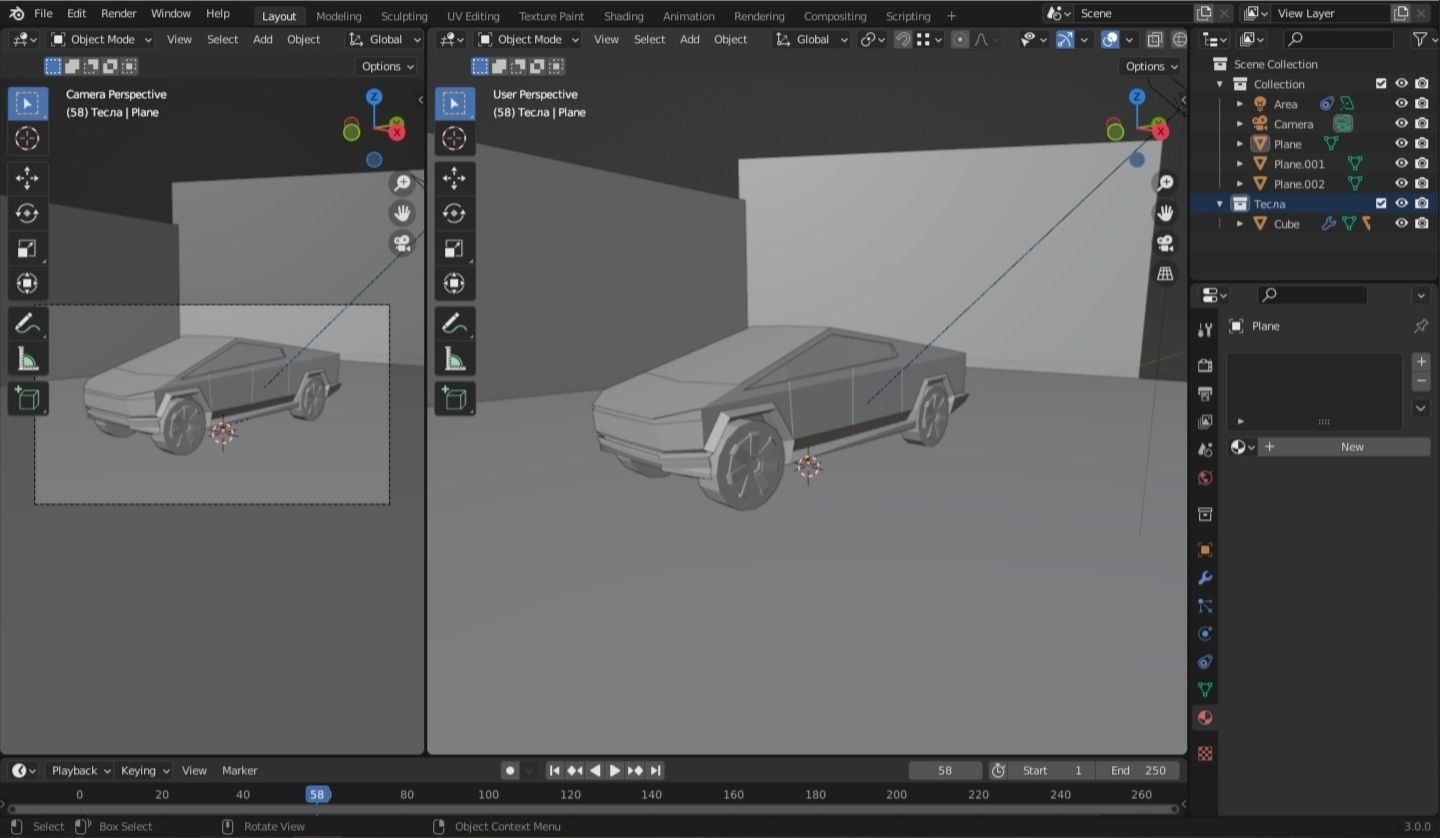Viewport: 1440px width, 838px height.
Task: Click the zoom magnifier in Camera Perspective viewport
Action: point(402,183)
